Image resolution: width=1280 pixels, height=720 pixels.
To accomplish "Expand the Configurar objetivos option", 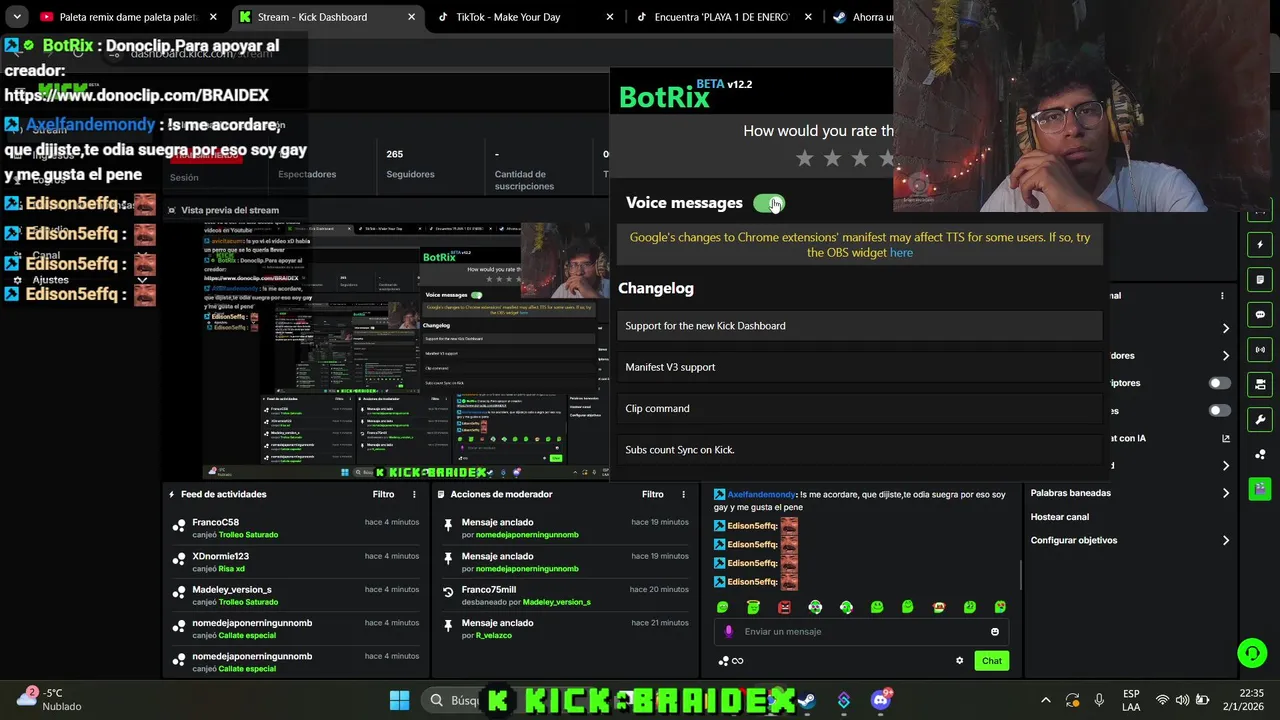I will [1130, 541].
